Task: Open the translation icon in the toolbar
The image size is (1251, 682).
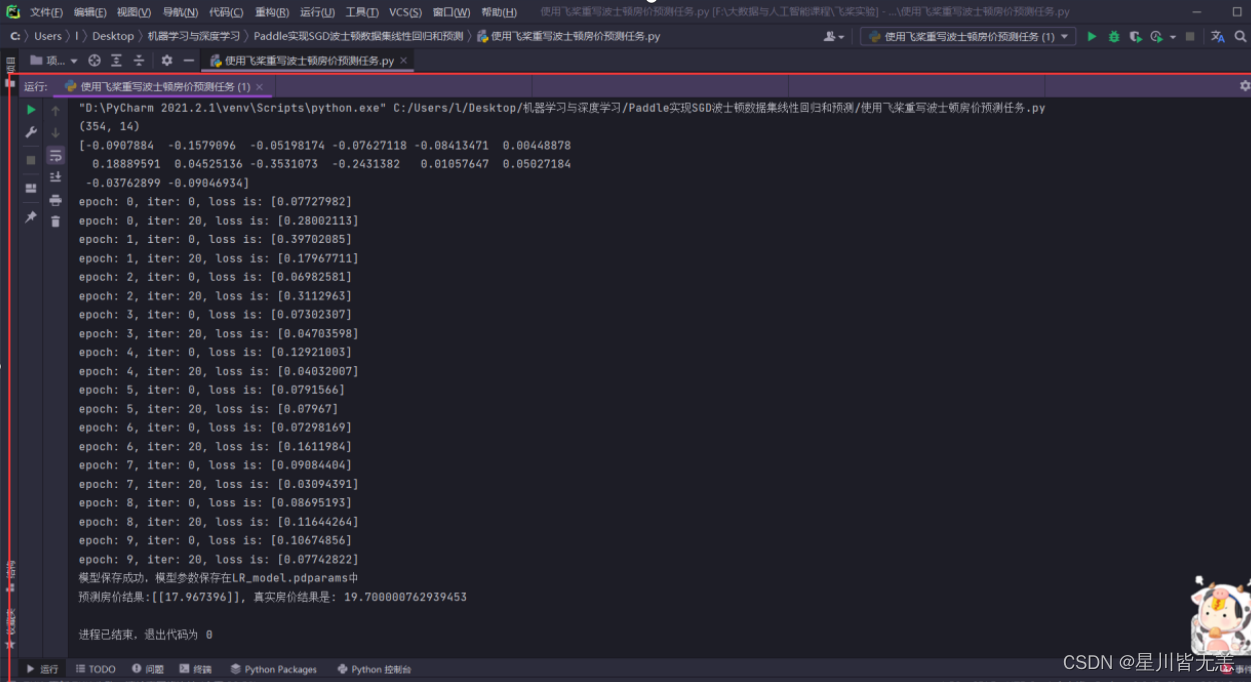Action: 1217,36
